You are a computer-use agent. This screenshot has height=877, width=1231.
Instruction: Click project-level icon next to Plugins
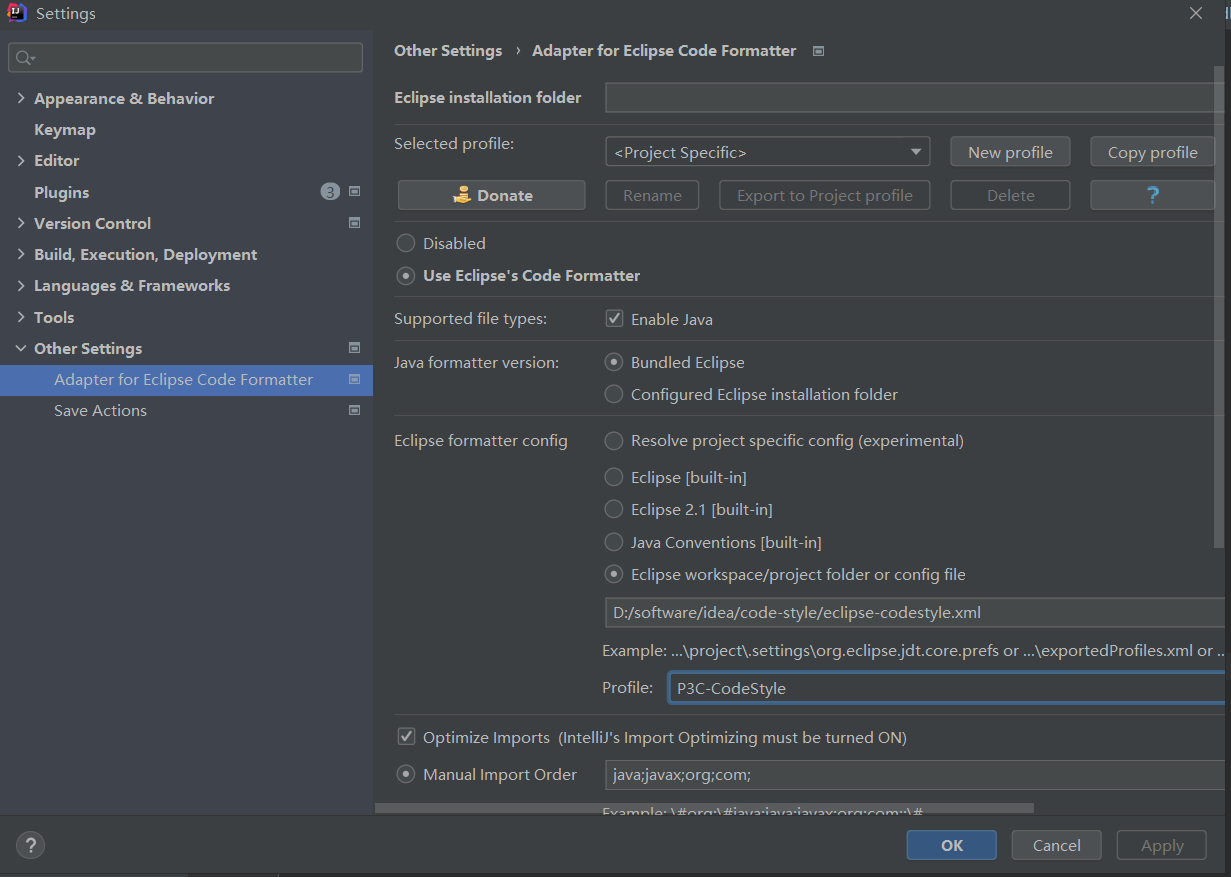[x=354, y=192]
